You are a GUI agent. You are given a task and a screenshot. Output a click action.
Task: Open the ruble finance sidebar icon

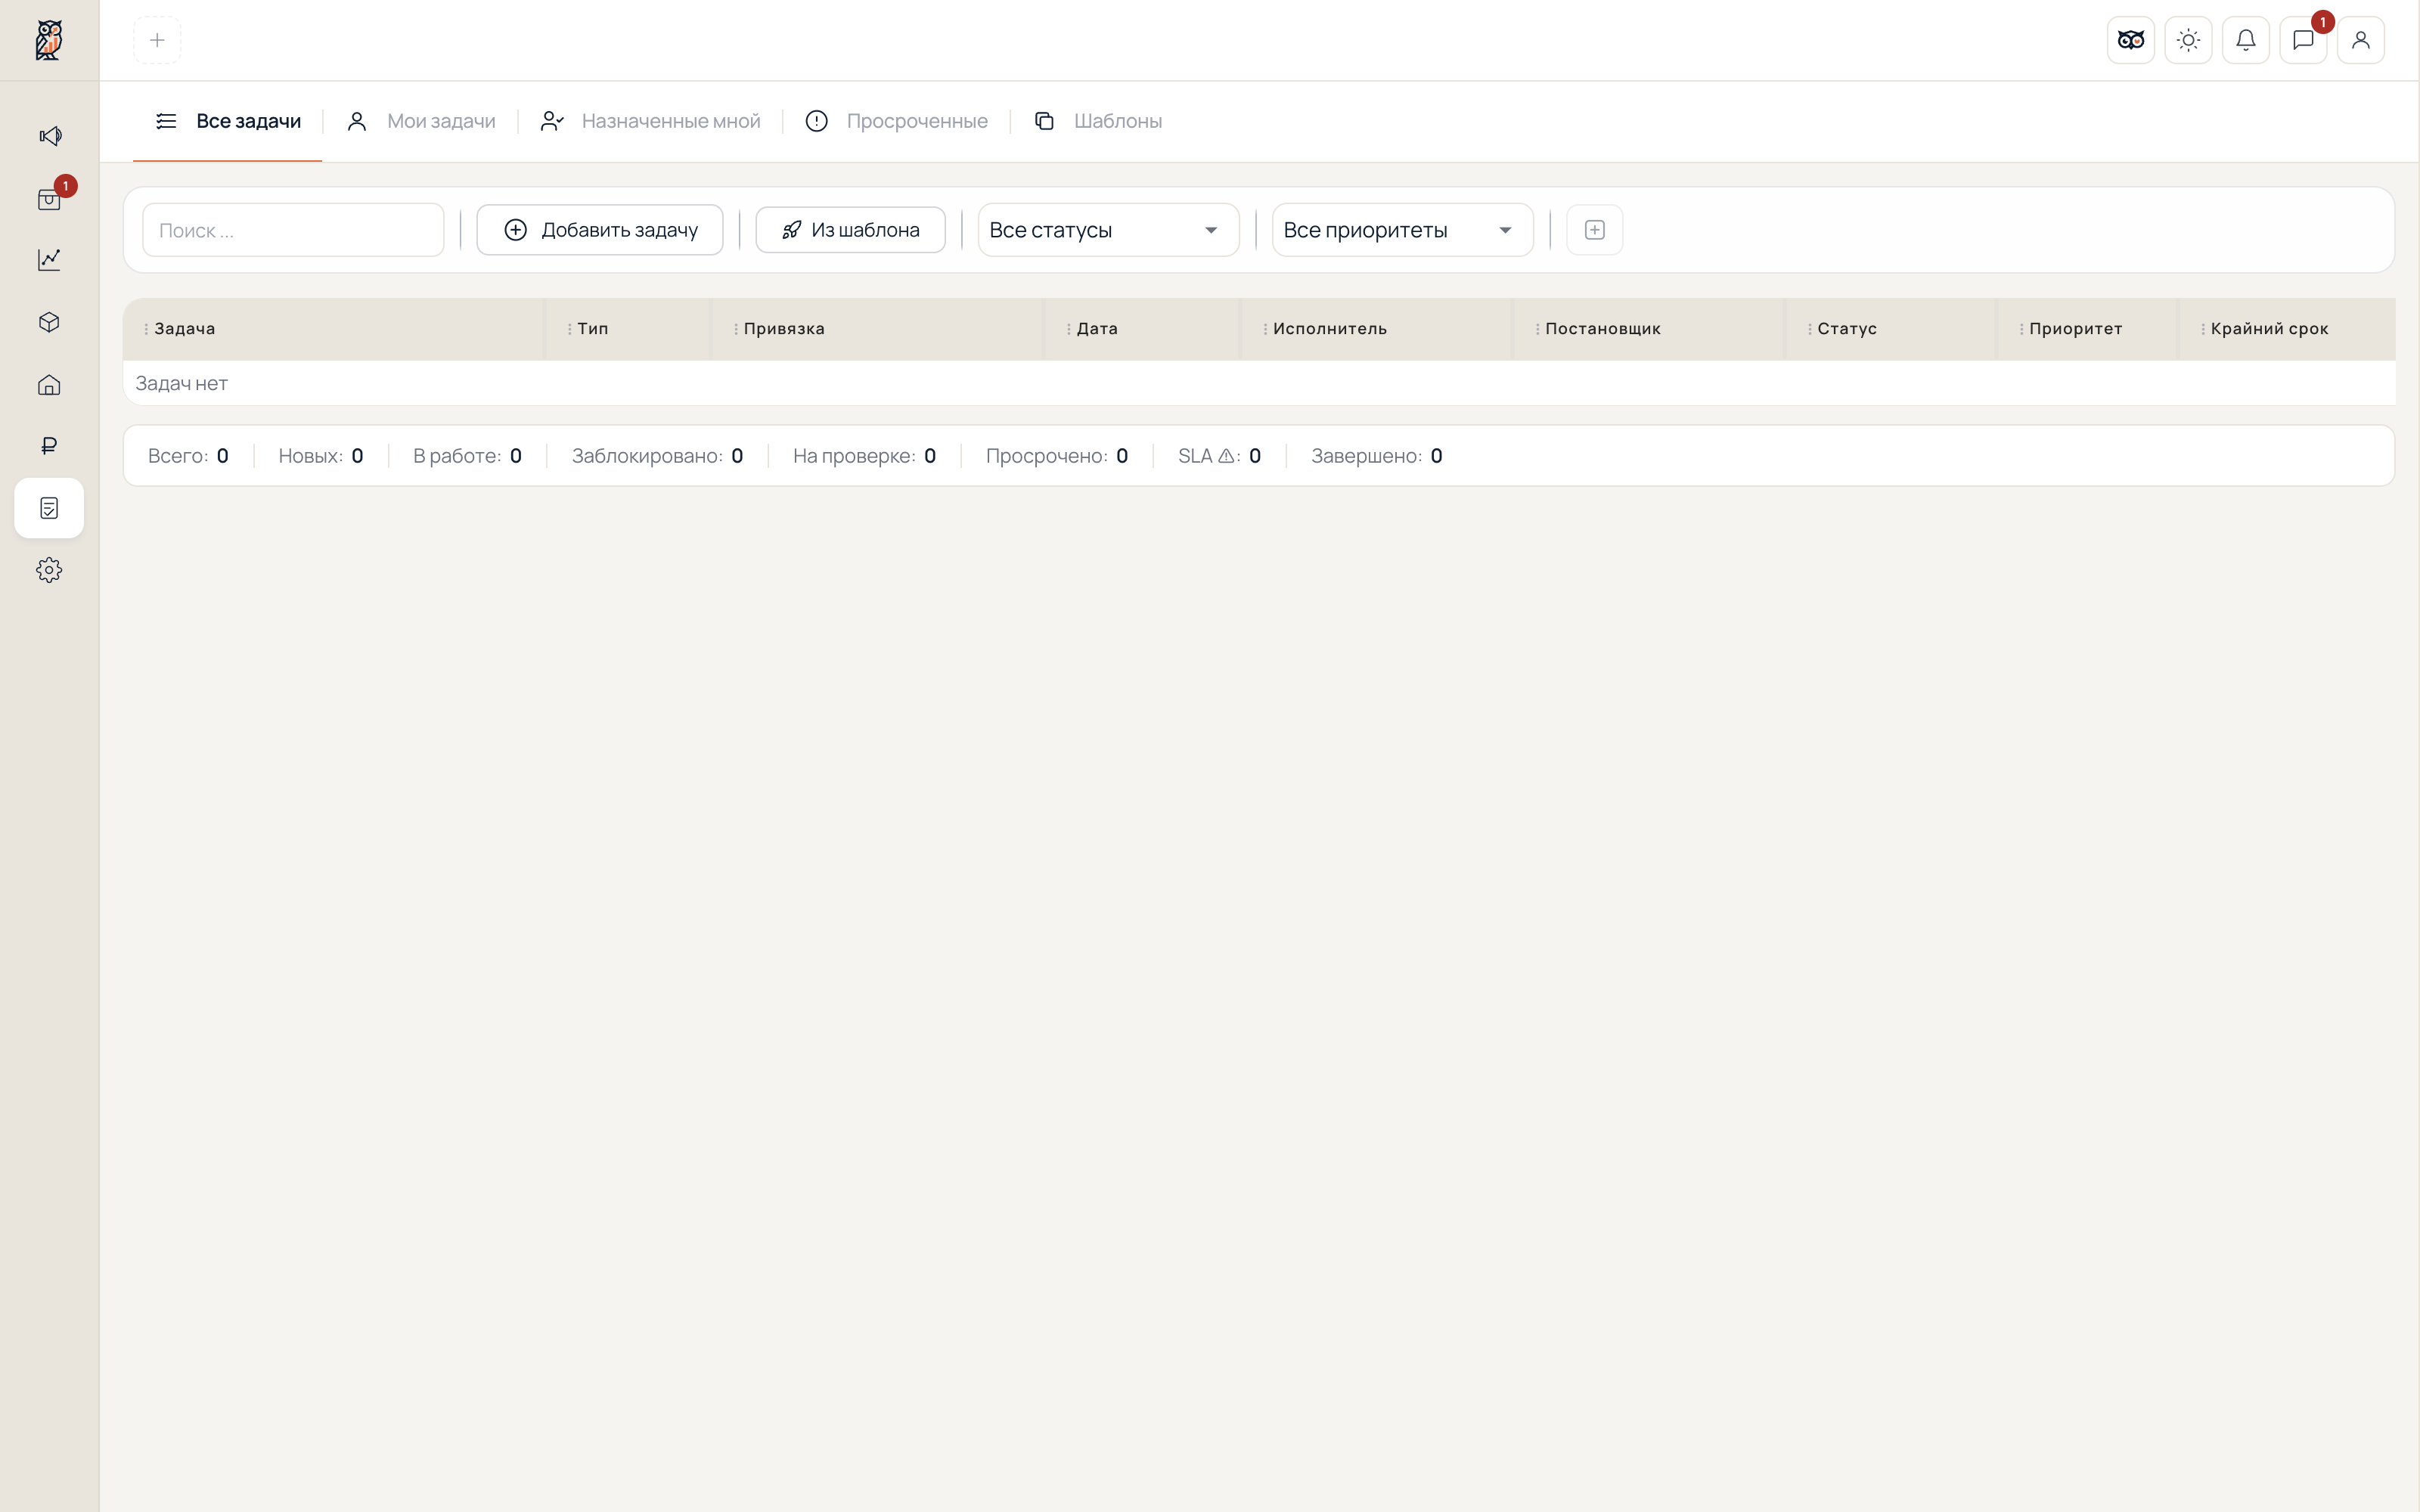pyautogui.click(x=49, y=446)
